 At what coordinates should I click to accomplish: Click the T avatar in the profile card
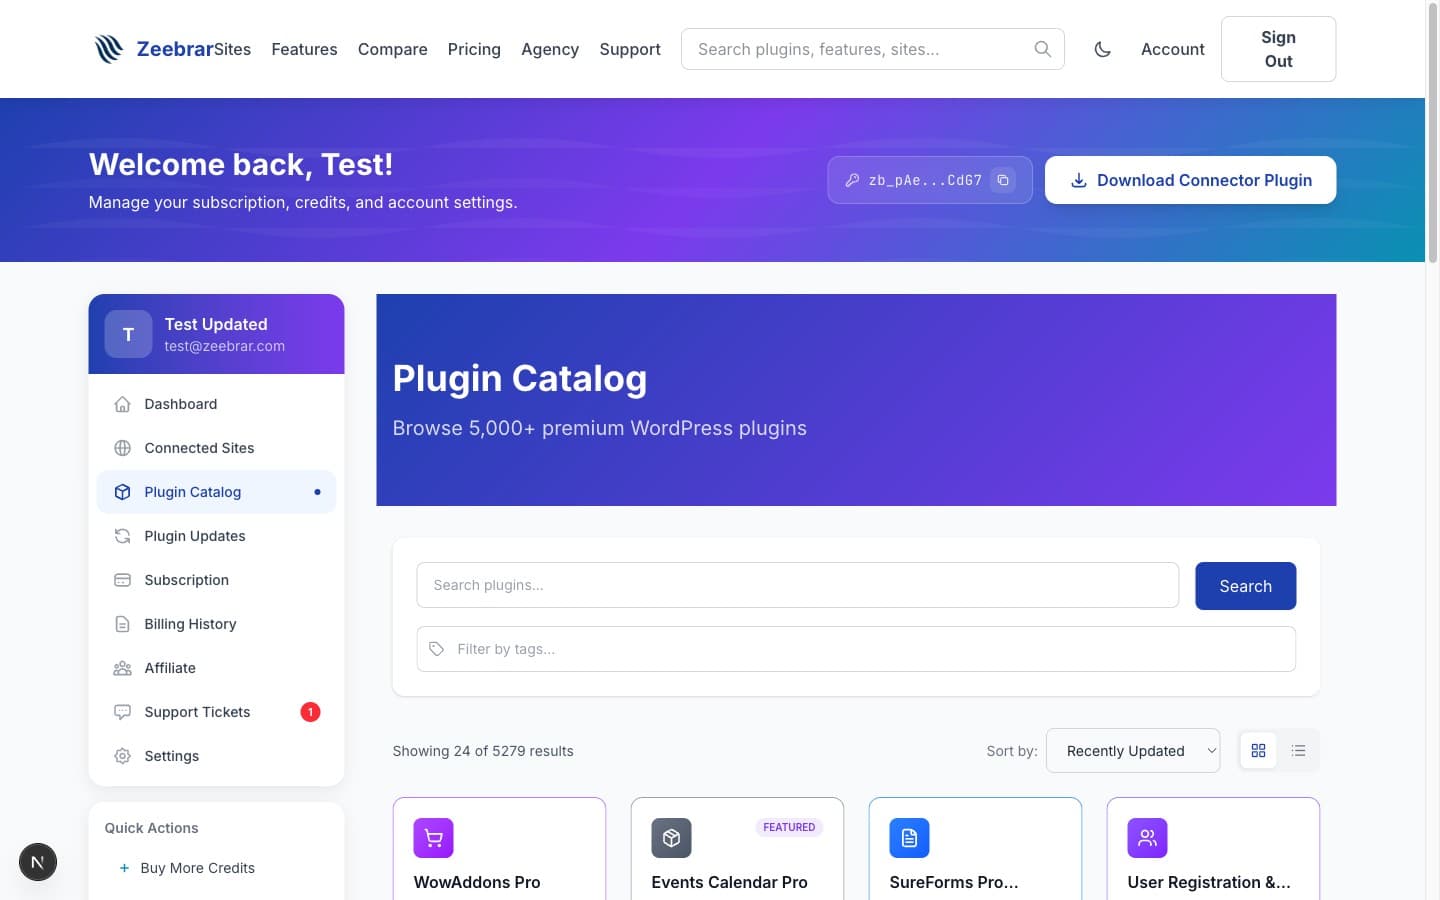[x=128, y=334]
